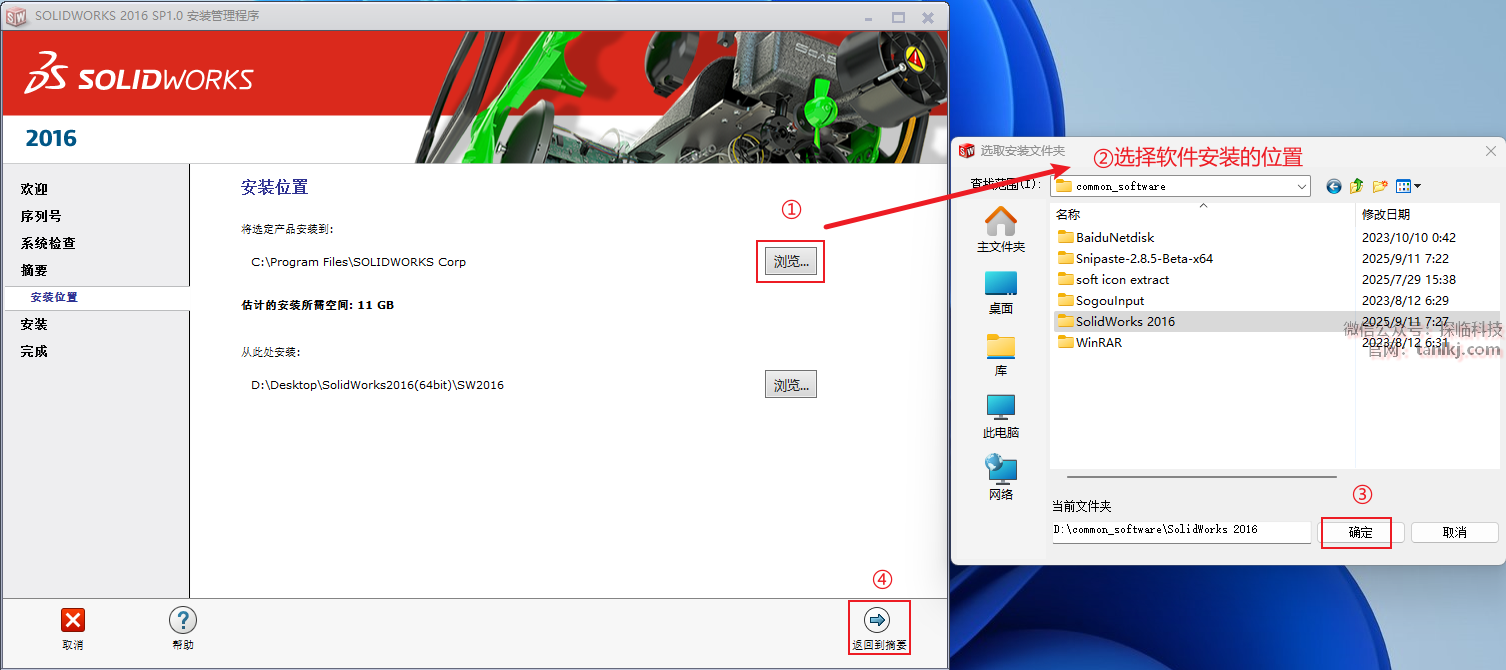
Task: Select the soft icon extract folder
Action: coord(1113,280)
